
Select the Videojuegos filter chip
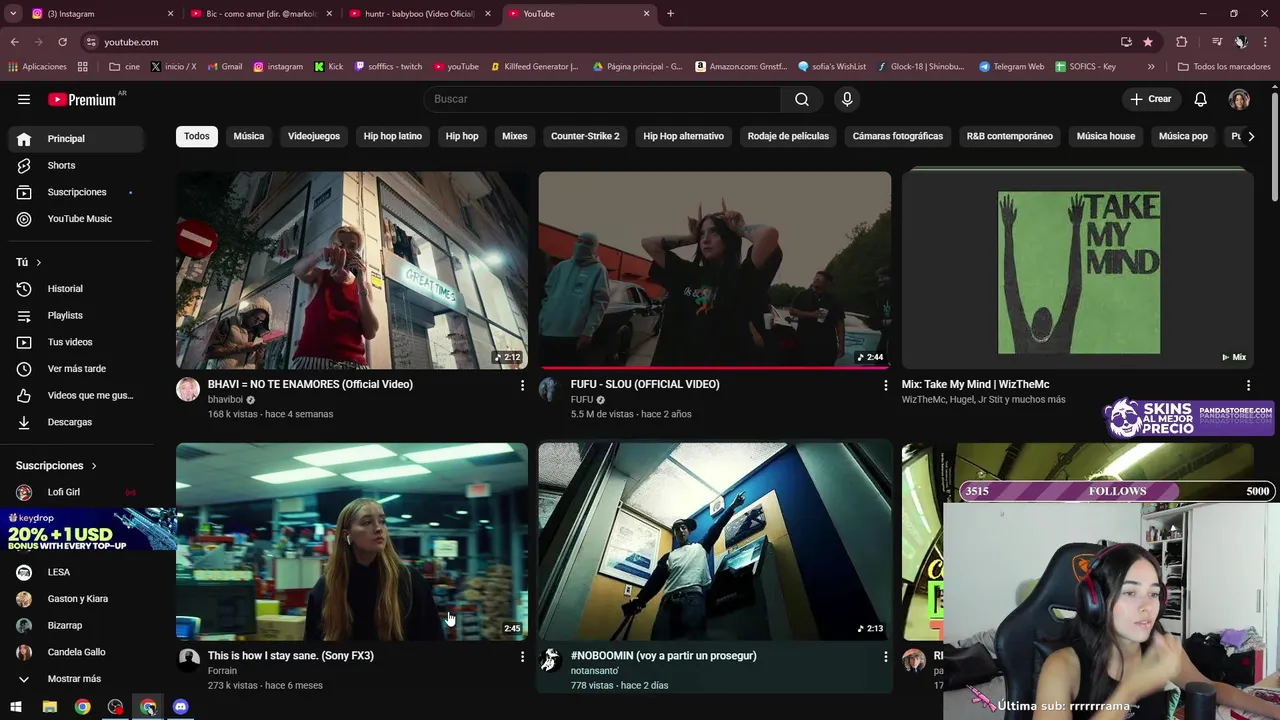coord(314,136)
